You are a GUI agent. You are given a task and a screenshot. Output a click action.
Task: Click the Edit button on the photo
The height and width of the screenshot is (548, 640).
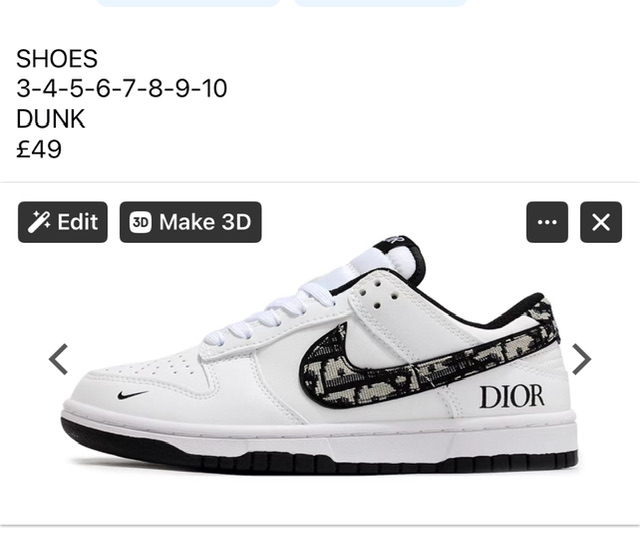tap(63, 222)
